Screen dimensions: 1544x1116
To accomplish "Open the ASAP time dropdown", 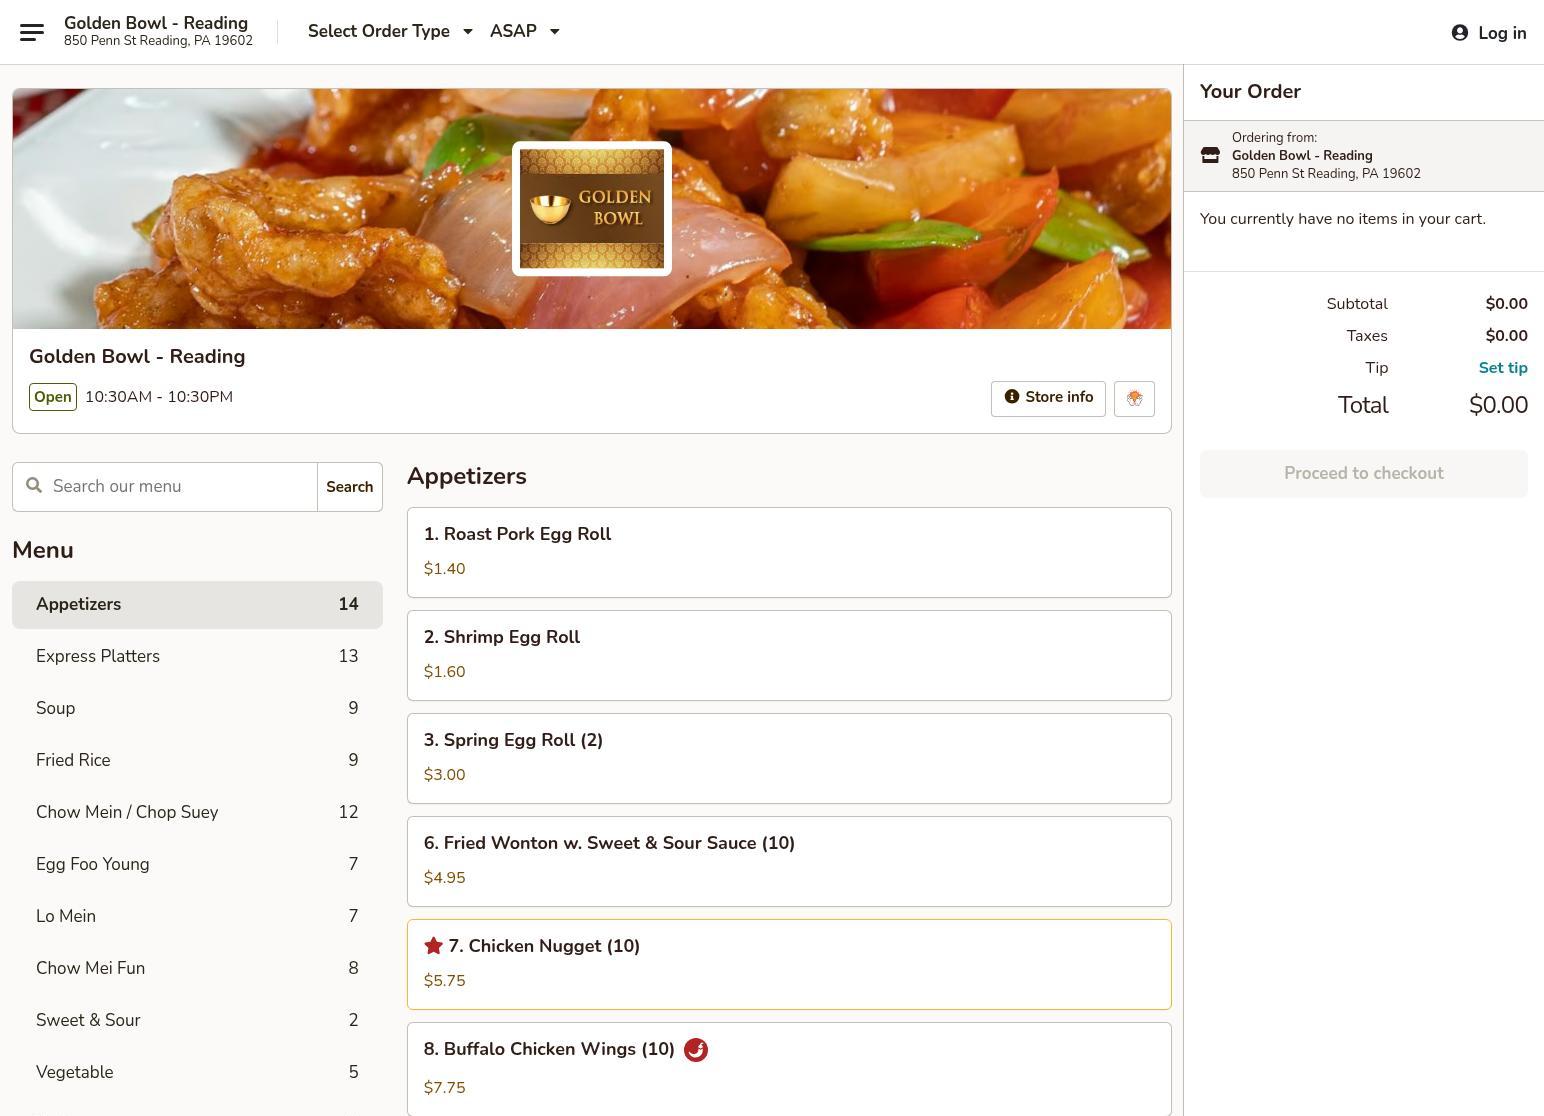I will [525, 32].
